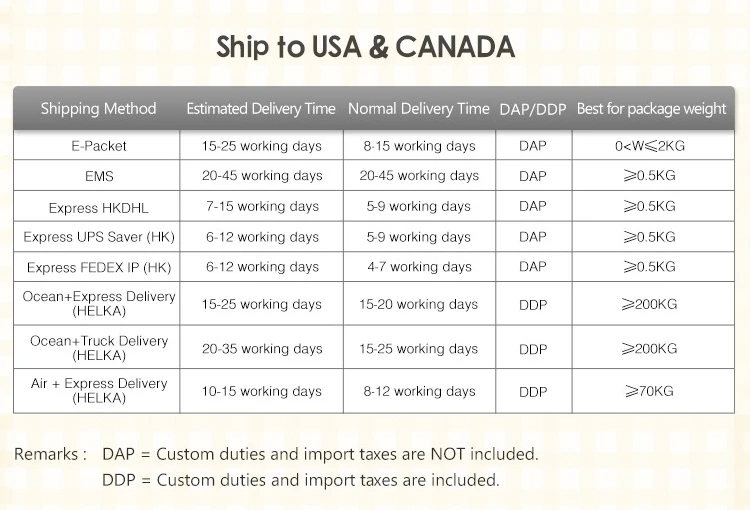This screenshot has width=750, height=510.
Task: Click the 'DAP = Custom duties' remark line
Action: 320,454
